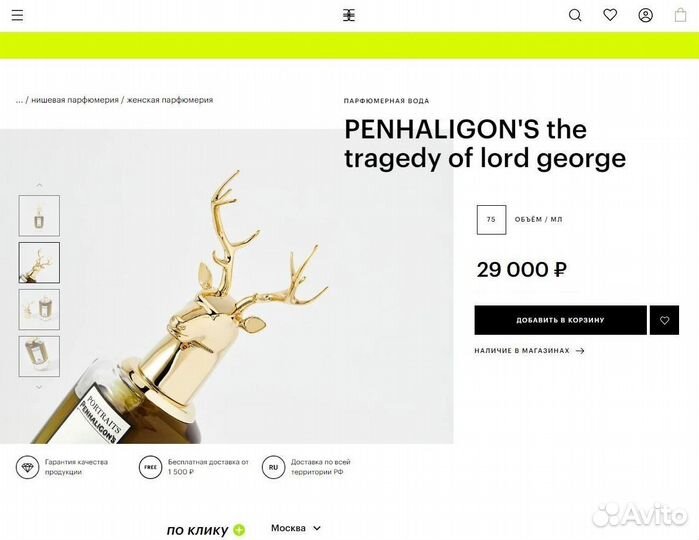Image resolution: width=699 pixels, height=540 pixels.
Task: Go to женская парфюмерия breadcrumb
Action: 170,100
